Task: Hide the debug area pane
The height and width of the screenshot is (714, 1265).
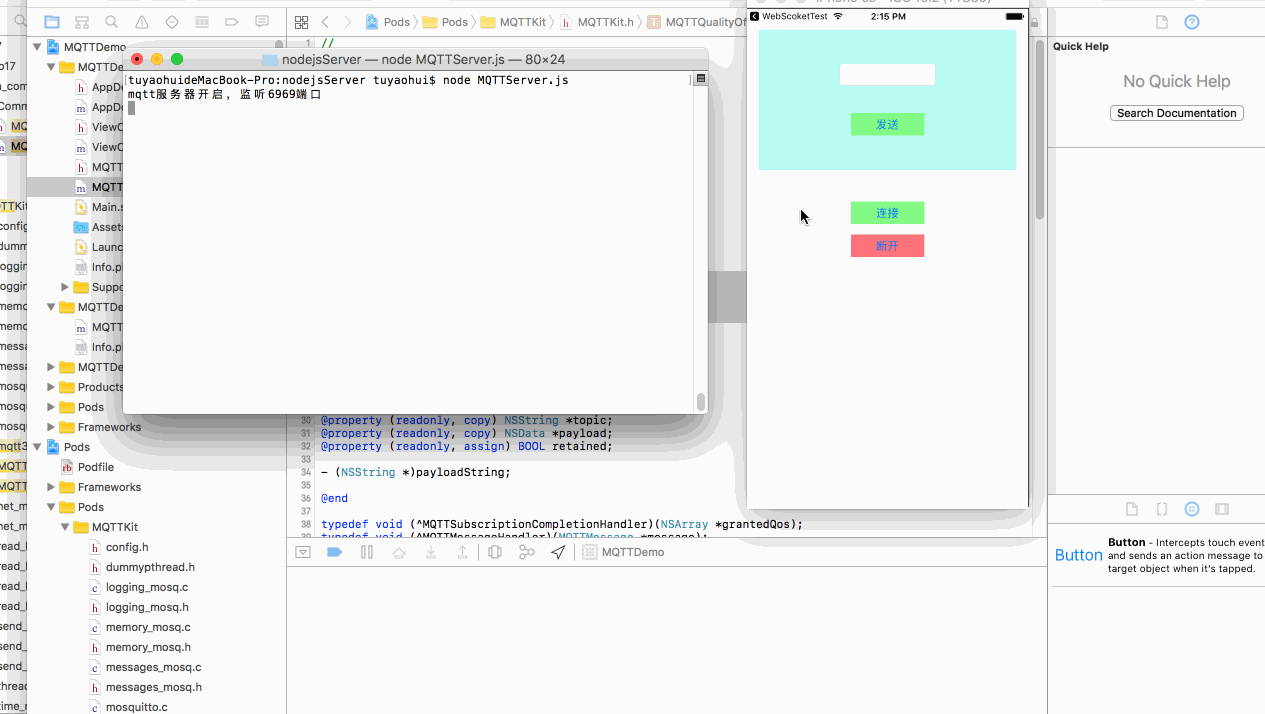Action: (302, 552)
